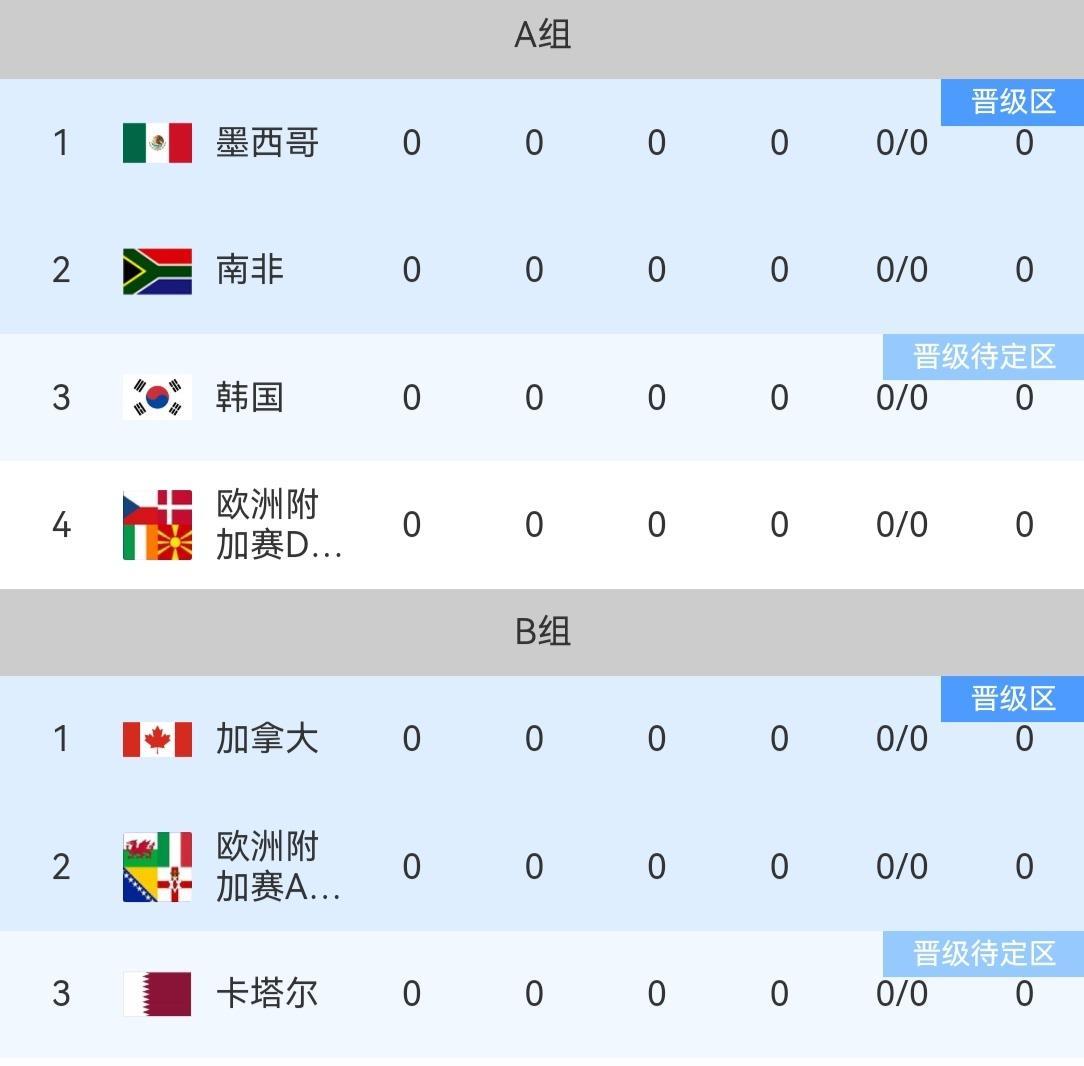
Task: Select the A组 group header
Action: [542, 36]
